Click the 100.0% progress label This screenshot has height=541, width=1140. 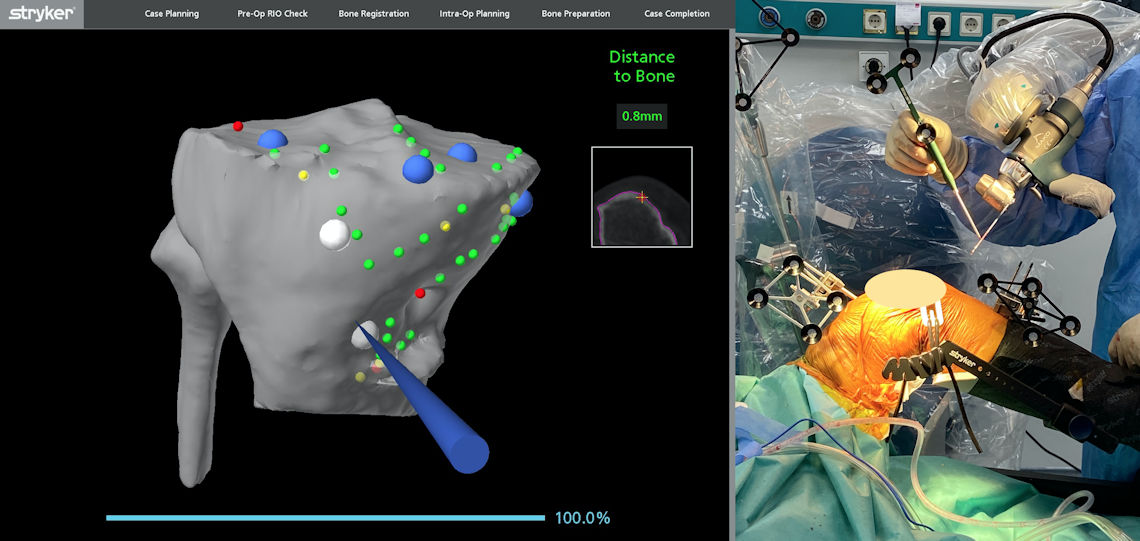coord(582,518)
